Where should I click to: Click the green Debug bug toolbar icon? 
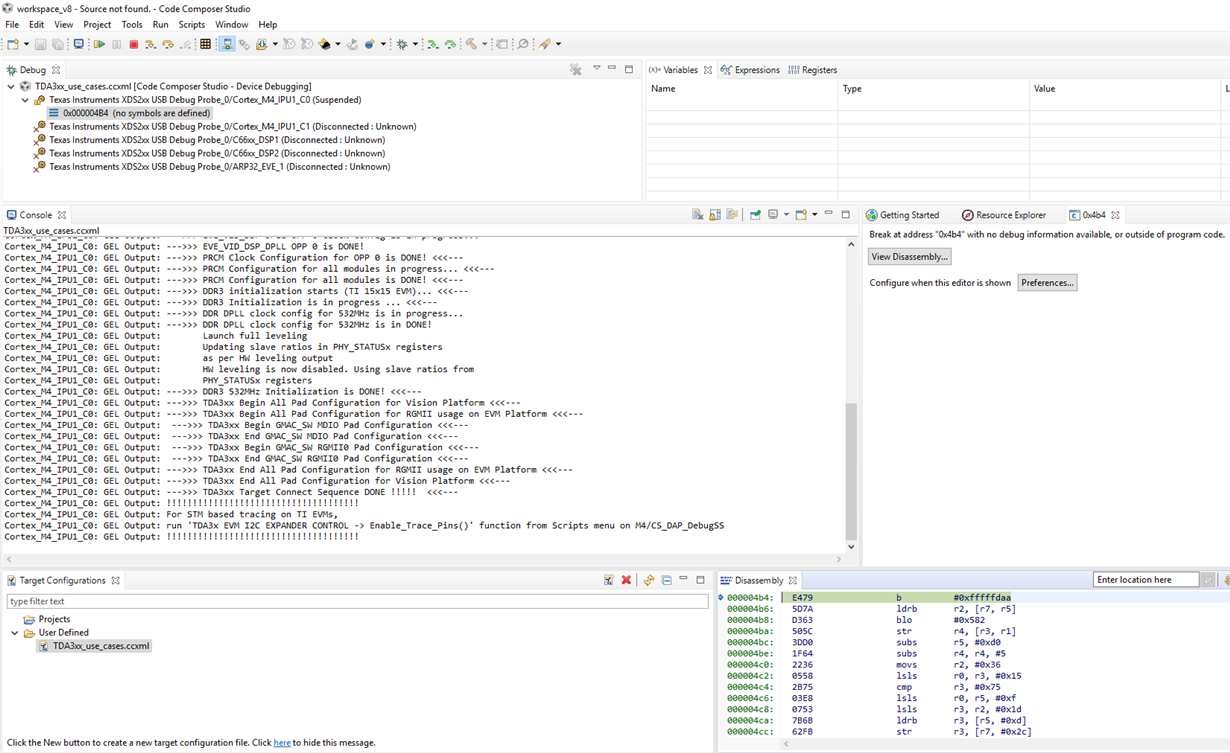pyautogui.click(x=402, y=44)
